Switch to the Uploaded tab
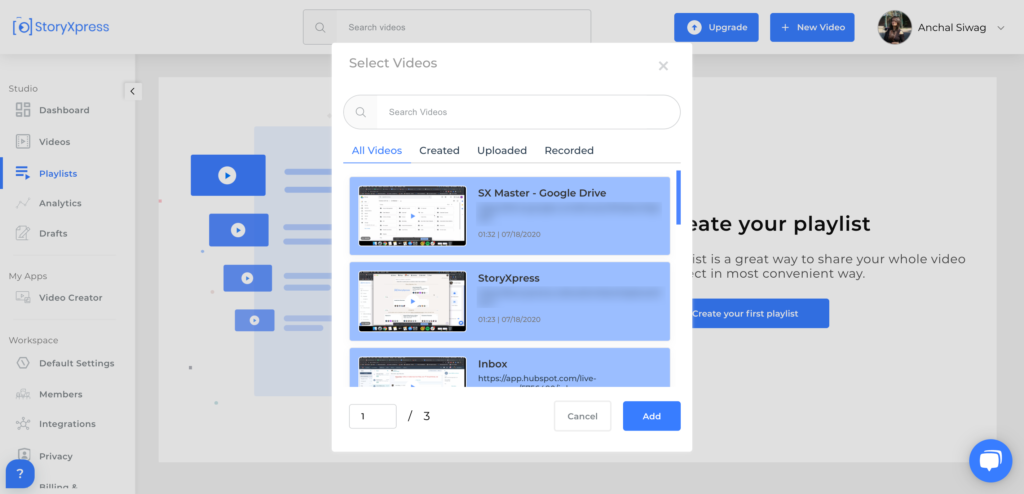 (x=502, y=150)
